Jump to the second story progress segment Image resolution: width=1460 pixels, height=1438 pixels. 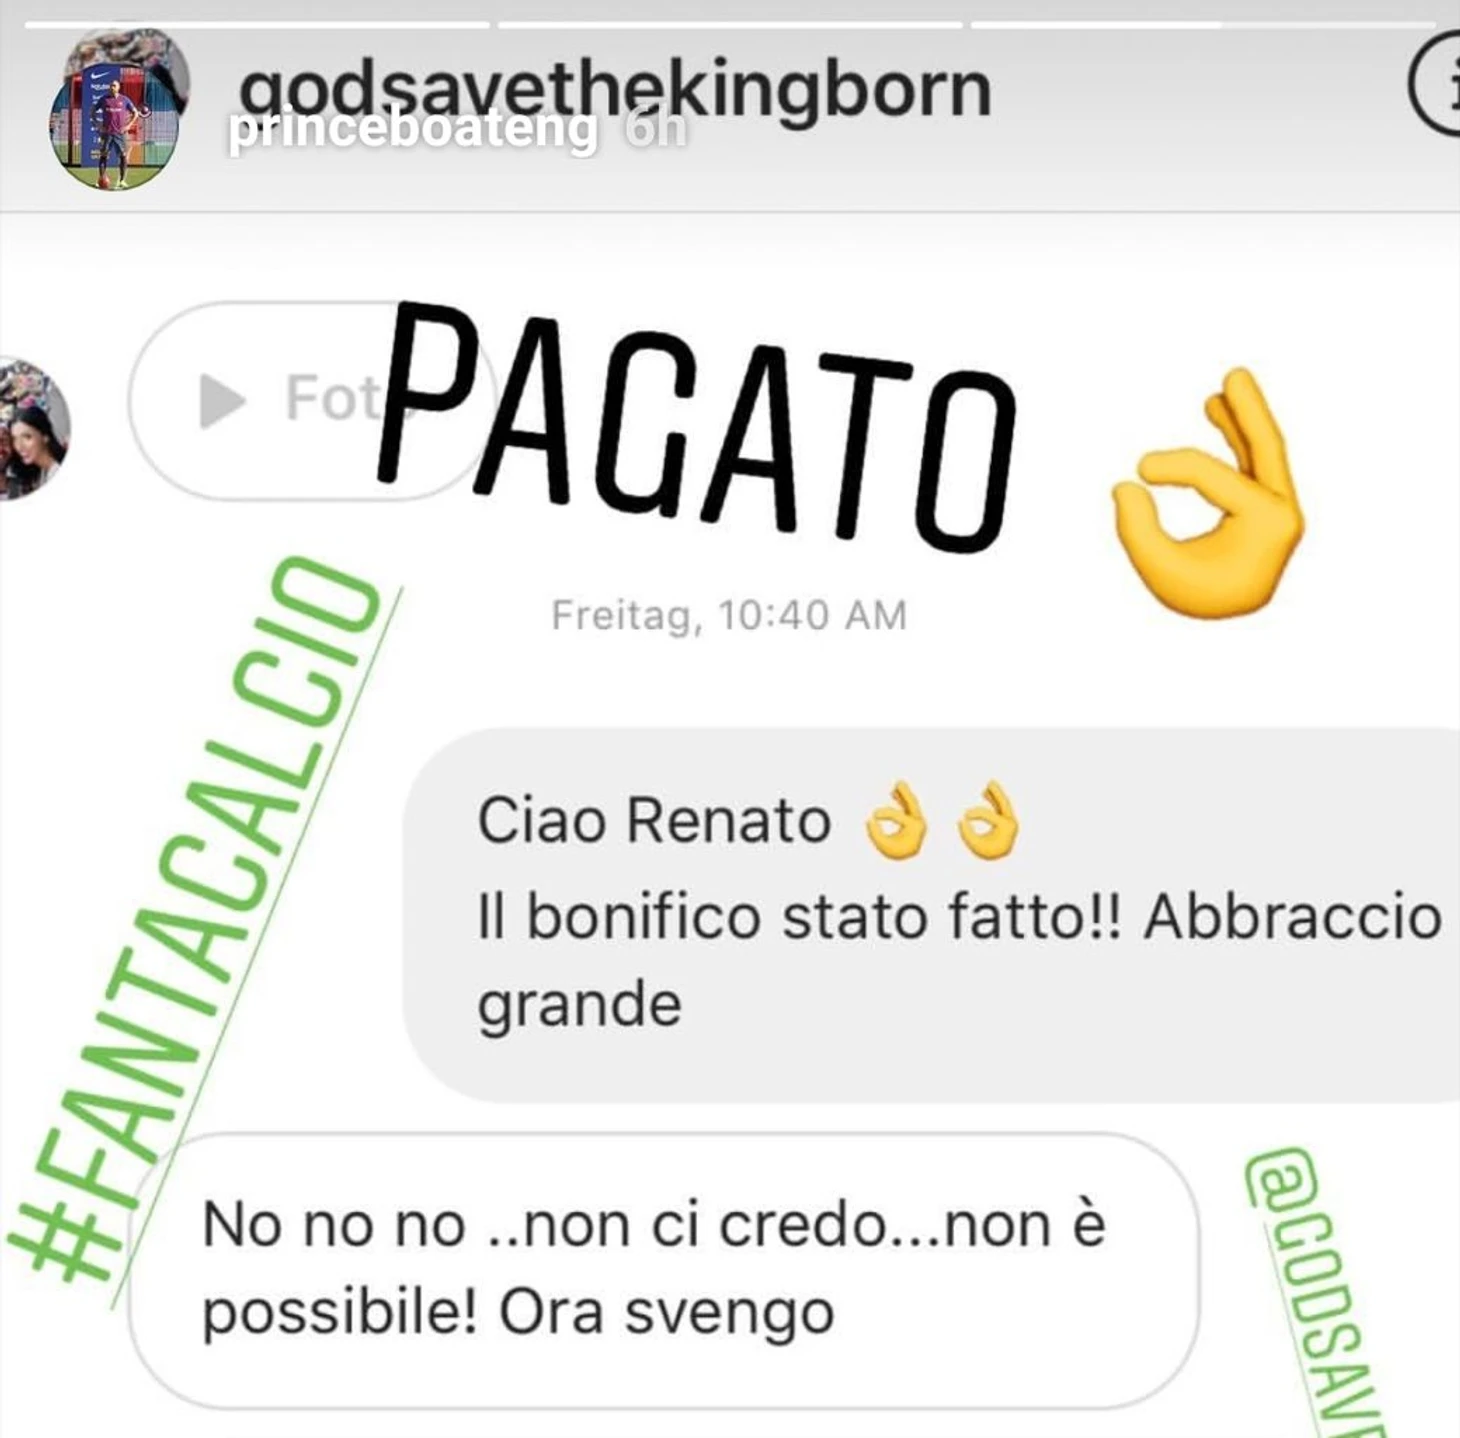point(731,23)
